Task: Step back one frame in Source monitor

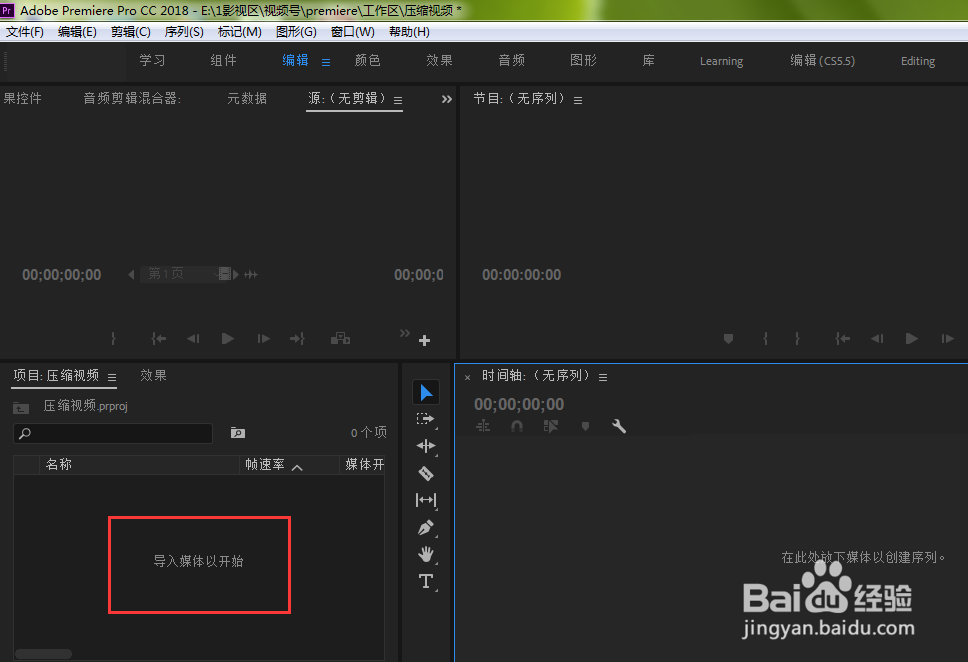Action: click(x=193, y=338)
